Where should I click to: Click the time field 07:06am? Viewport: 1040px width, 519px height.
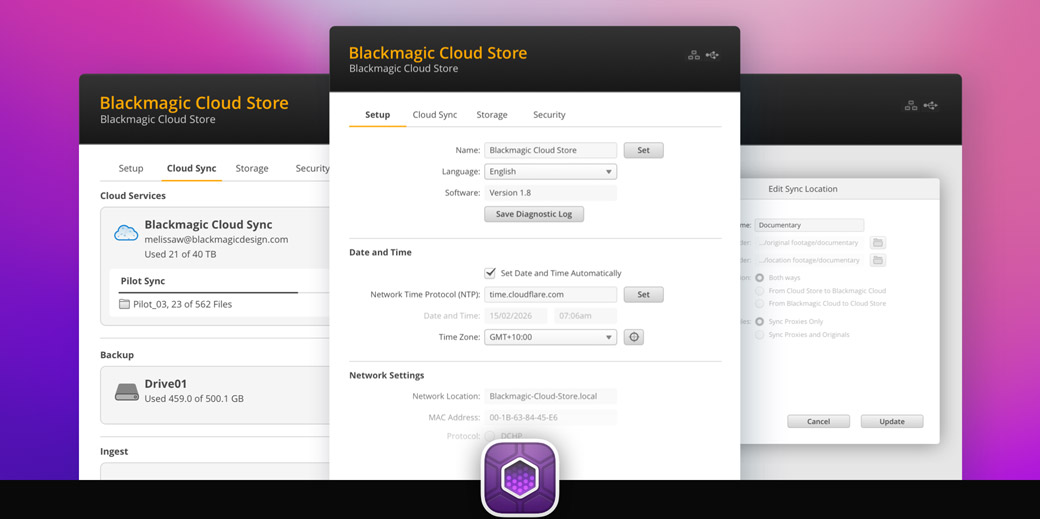click(x=586, y=316)
